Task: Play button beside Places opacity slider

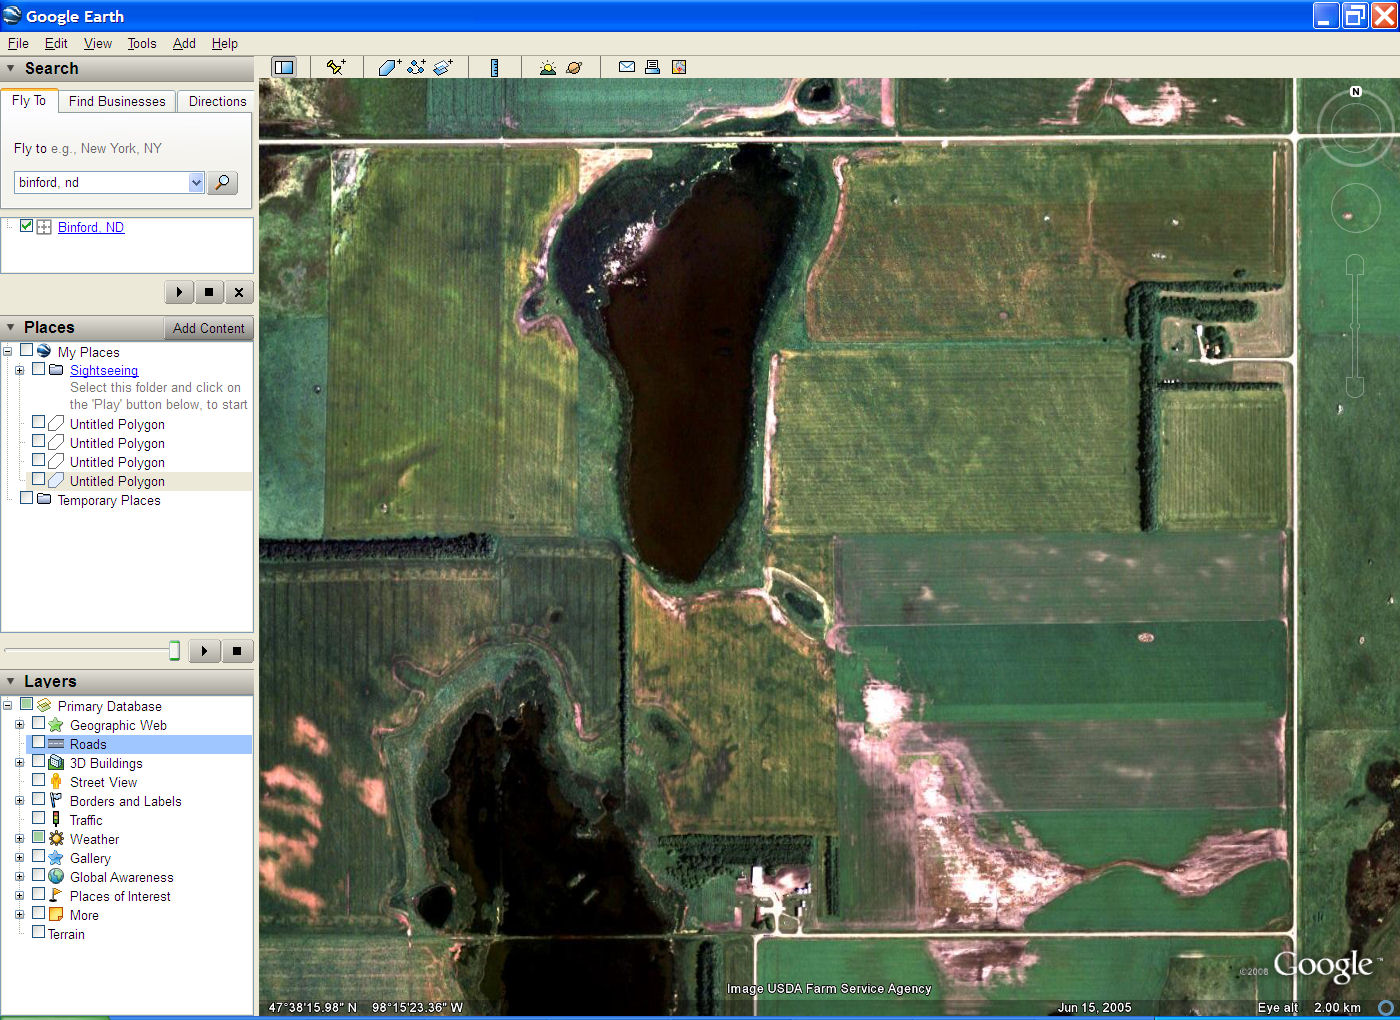Action: point(204,651)
